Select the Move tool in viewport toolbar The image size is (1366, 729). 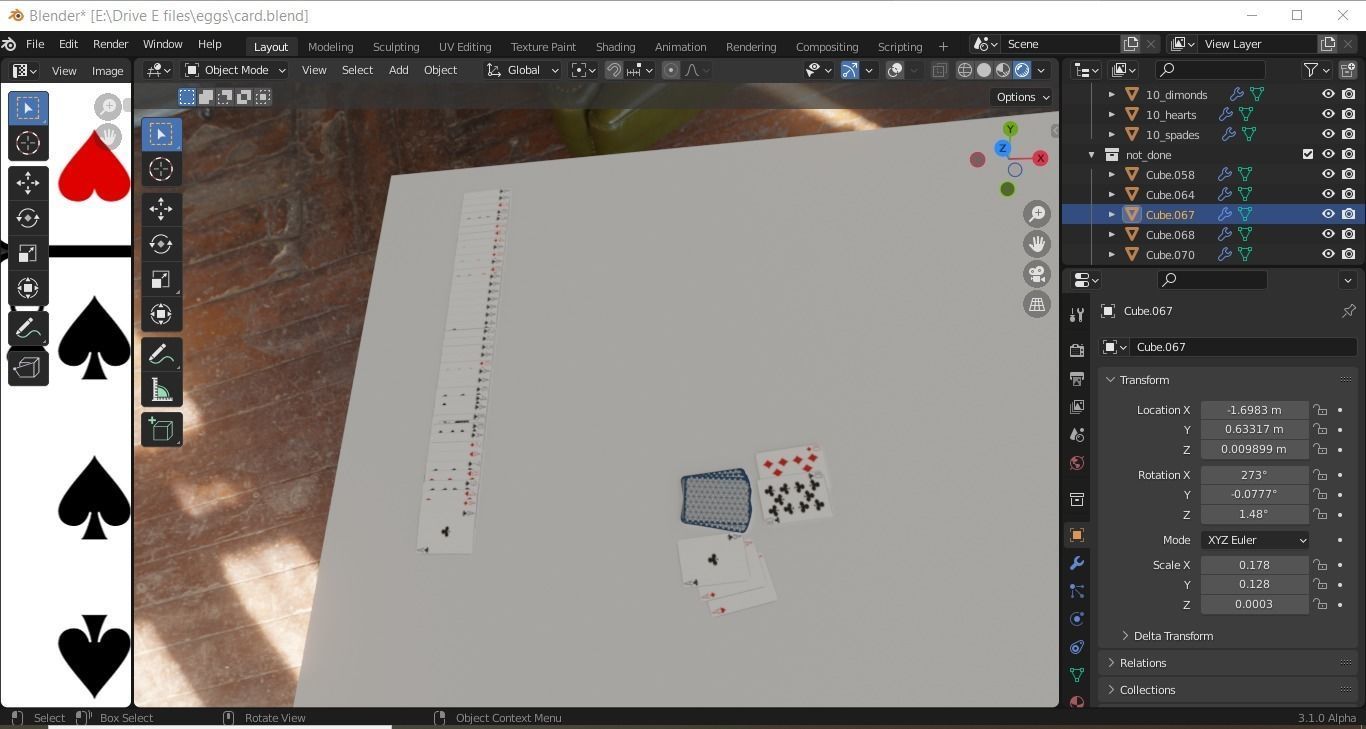[161, 209]
